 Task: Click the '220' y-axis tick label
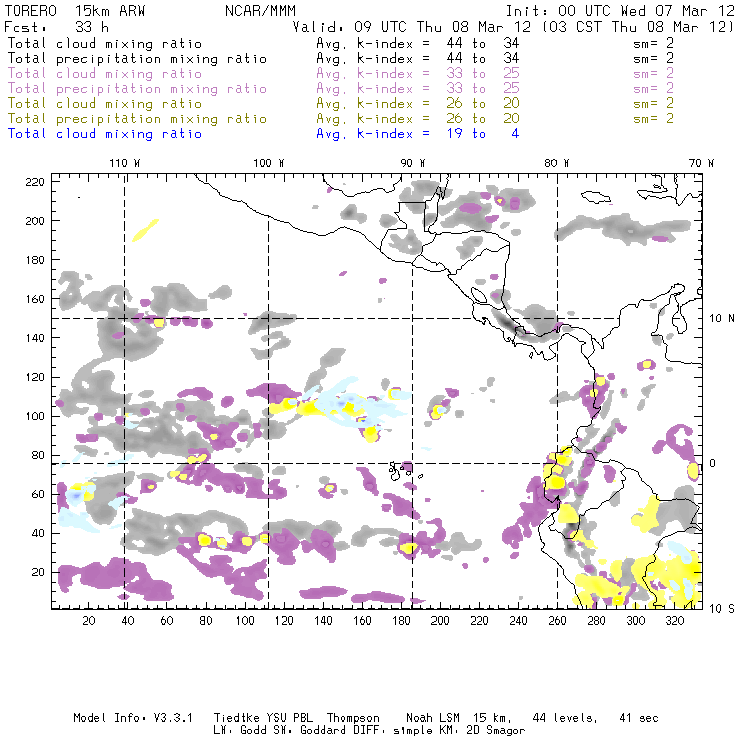click(35, 182)
